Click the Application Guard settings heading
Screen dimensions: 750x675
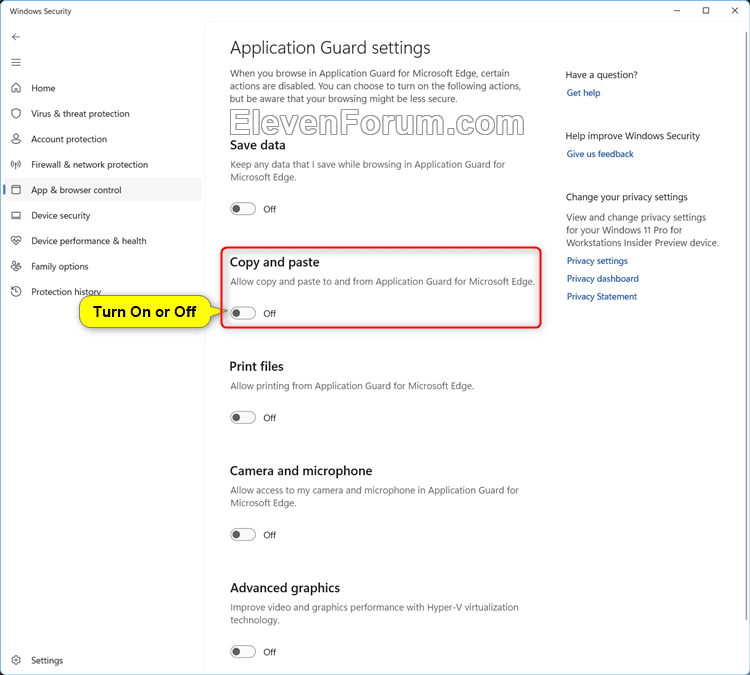(330, 48)
